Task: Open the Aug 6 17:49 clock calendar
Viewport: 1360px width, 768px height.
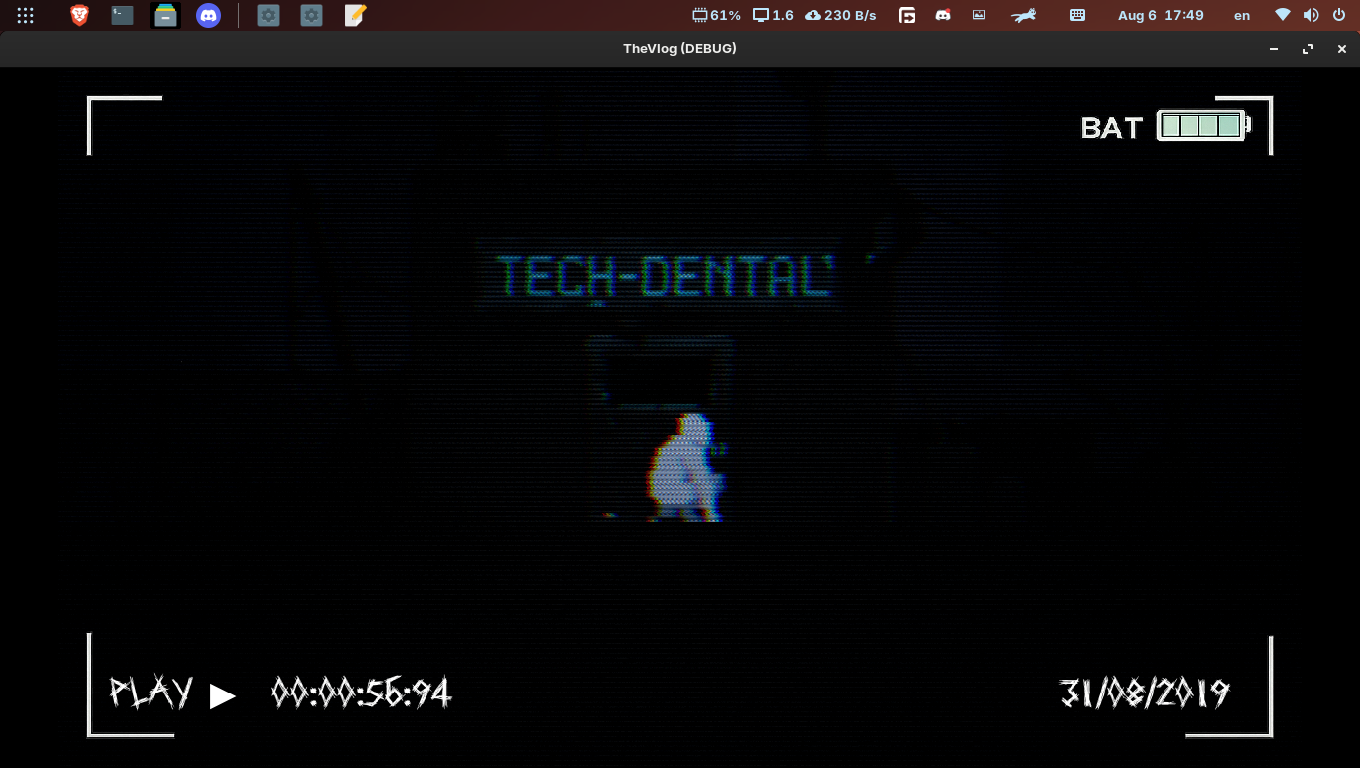Action: [x=1161, y=15]
